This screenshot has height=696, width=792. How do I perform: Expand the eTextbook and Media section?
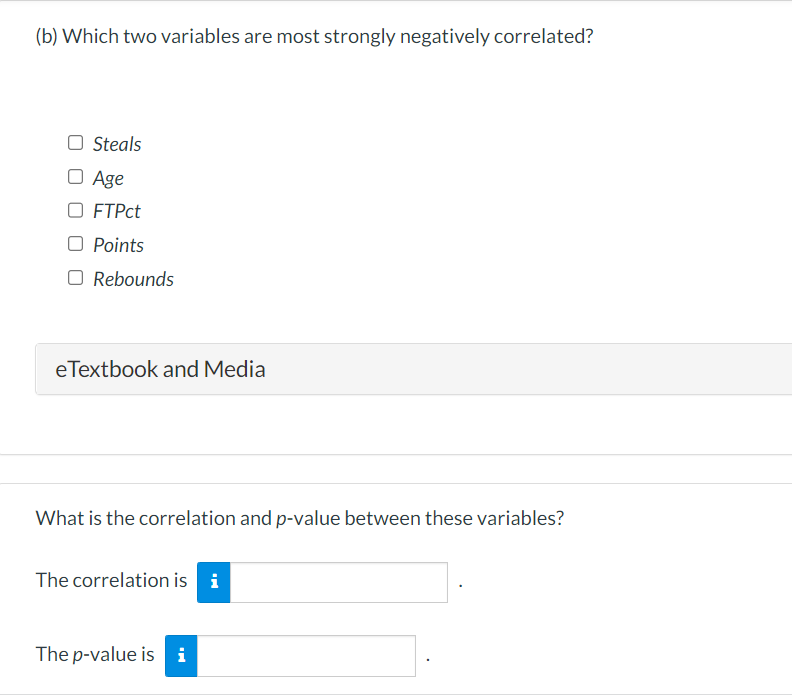click(160, 370)
